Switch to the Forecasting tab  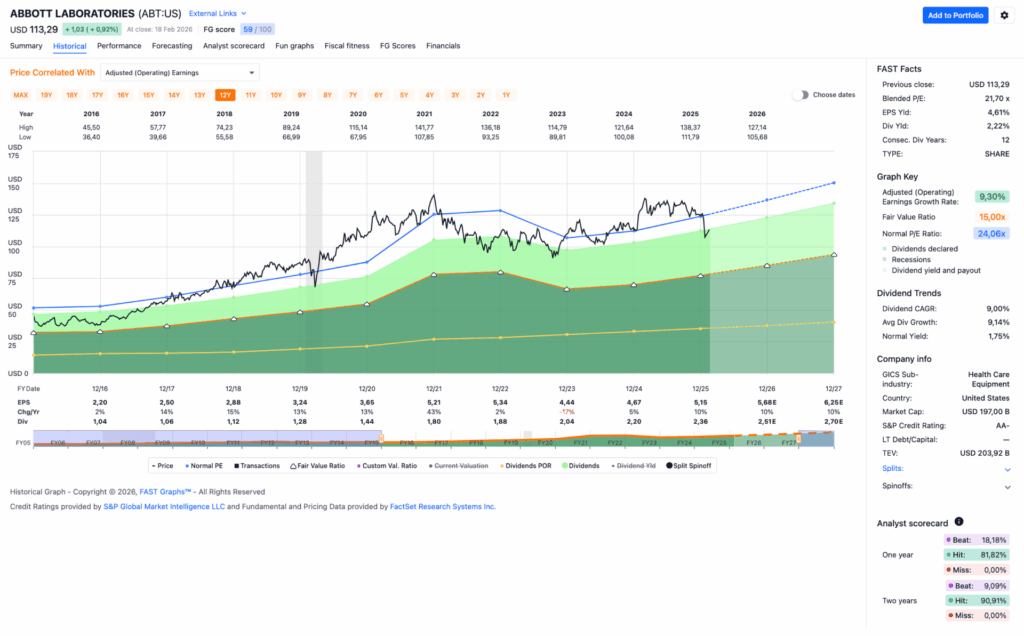pyautogui.click(x=172, y=46)
